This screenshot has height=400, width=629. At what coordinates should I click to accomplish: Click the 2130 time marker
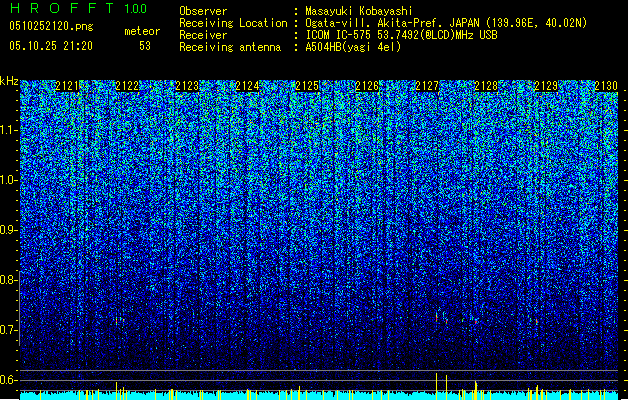(x=606, y=86)
